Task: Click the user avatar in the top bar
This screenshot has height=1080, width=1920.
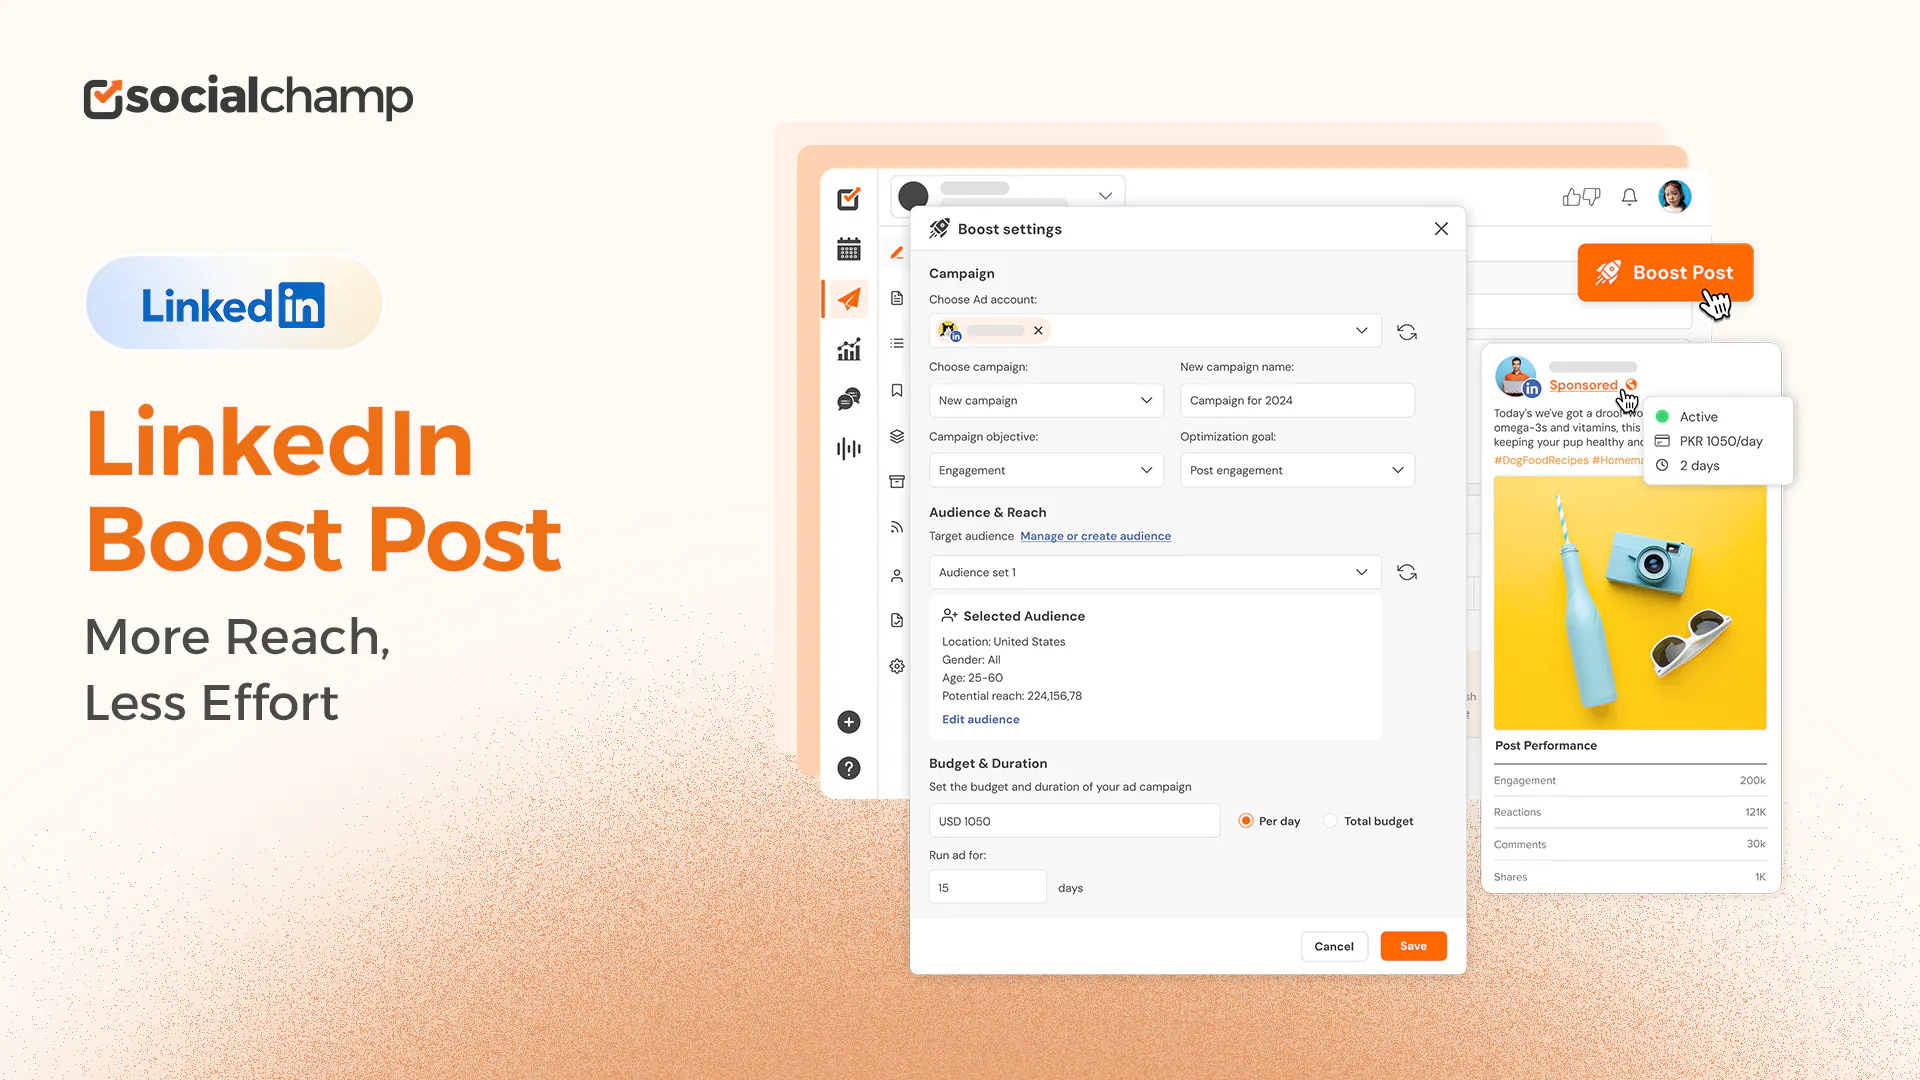Action: pyautogui.click(x=1675, y=196)
